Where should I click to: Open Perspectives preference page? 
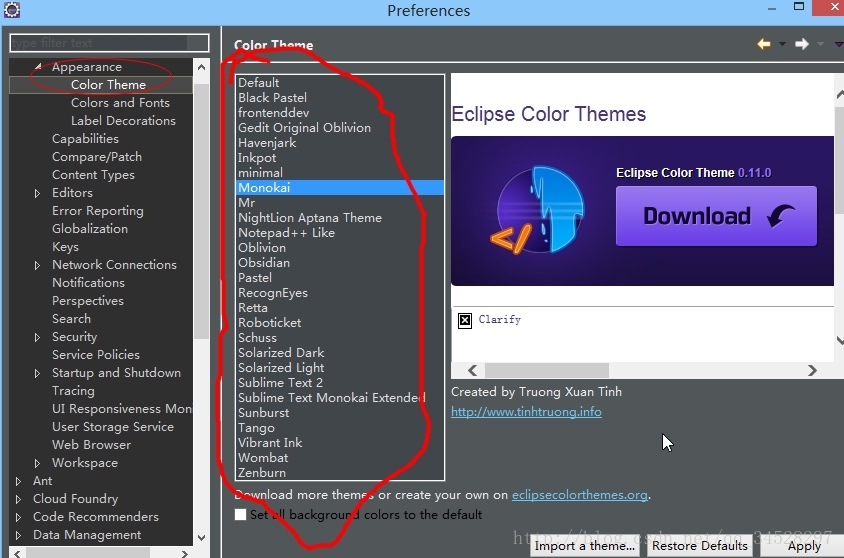point(88,301)
